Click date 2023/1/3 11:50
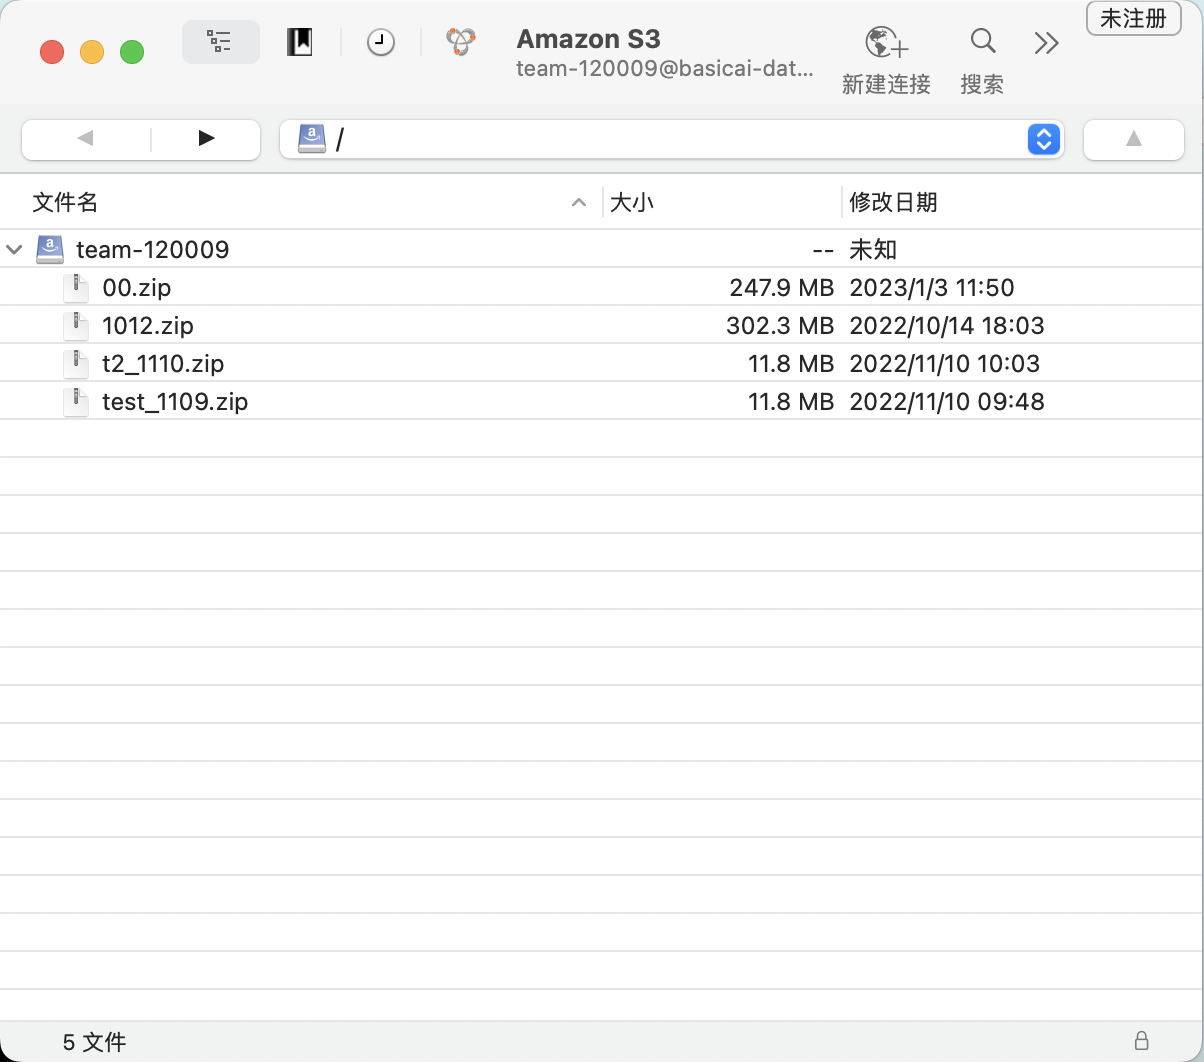1204x1062 pixels. [x=932, y=288]
